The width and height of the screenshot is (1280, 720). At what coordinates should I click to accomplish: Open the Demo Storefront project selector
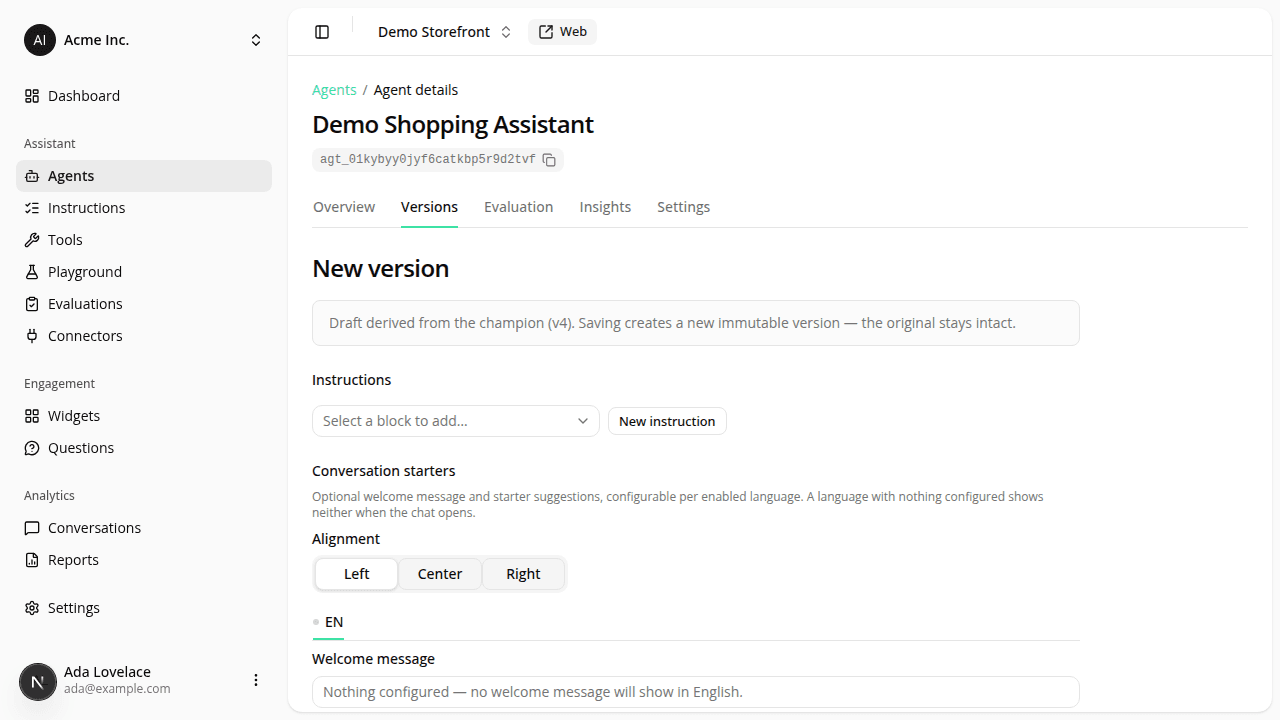[444, 32]
